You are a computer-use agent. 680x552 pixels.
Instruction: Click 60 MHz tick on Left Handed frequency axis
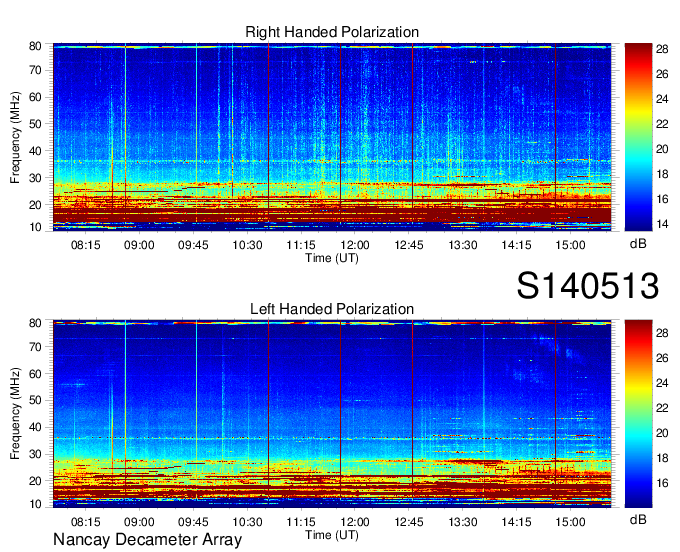35,374
